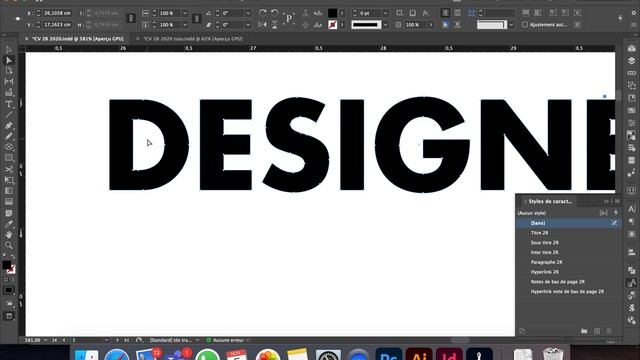Image resolution: width=640 pixels, height=360 pixels.
Task: Open the Aucune erreur preflight menu
Action: (247, 340)
